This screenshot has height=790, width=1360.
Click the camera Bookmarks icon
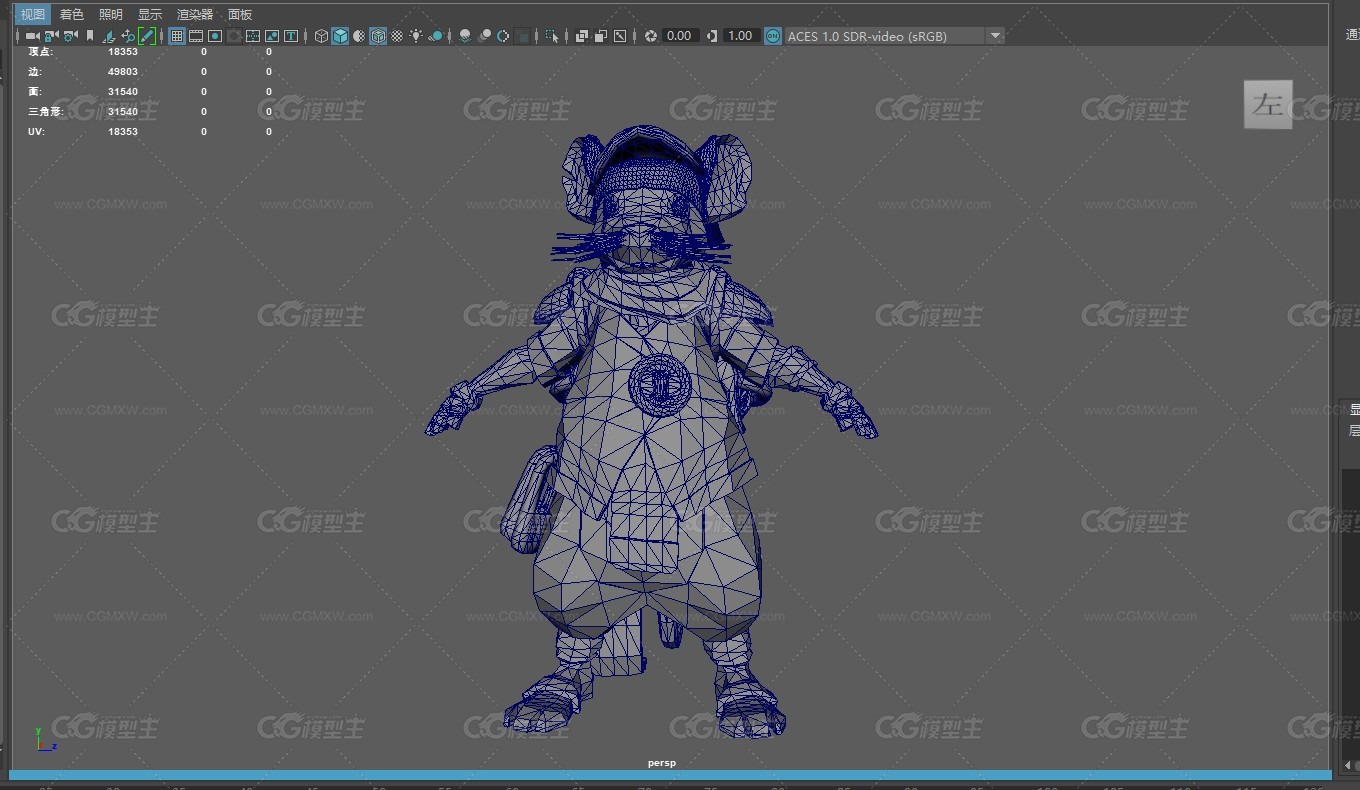coord(90,36)
